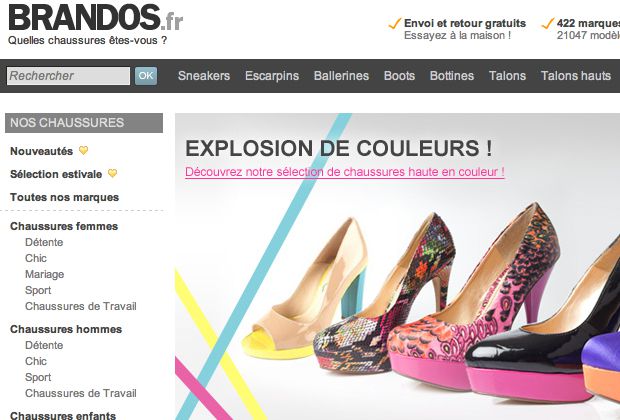Open Toutes nos marques link
The height and width of the screenshot is (420, 620).
coord(64,197)
